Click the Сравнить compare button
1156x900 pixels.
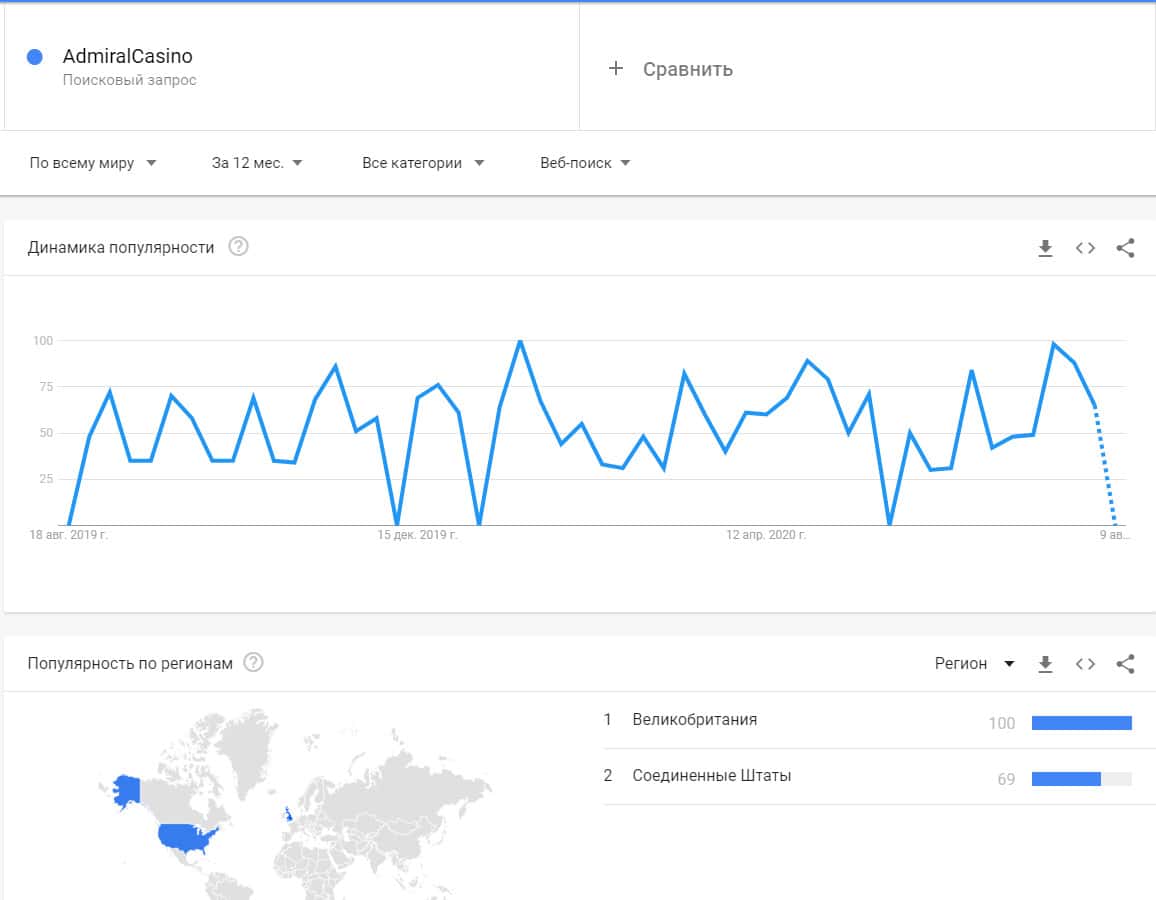tap(687, 69)
